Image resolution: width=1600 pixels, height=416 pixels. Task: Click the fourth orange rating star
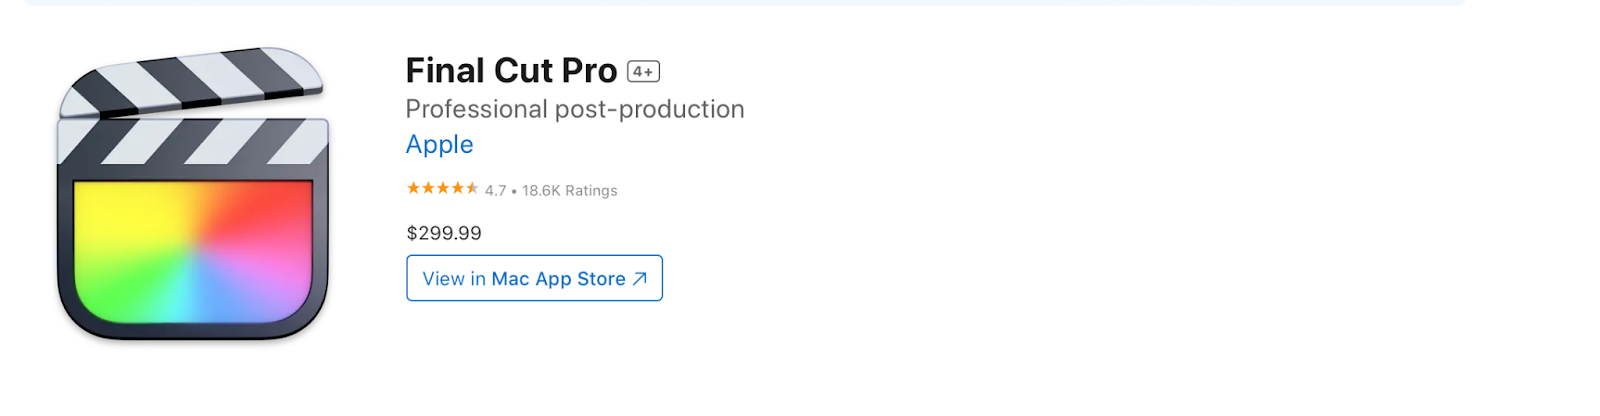458,188
